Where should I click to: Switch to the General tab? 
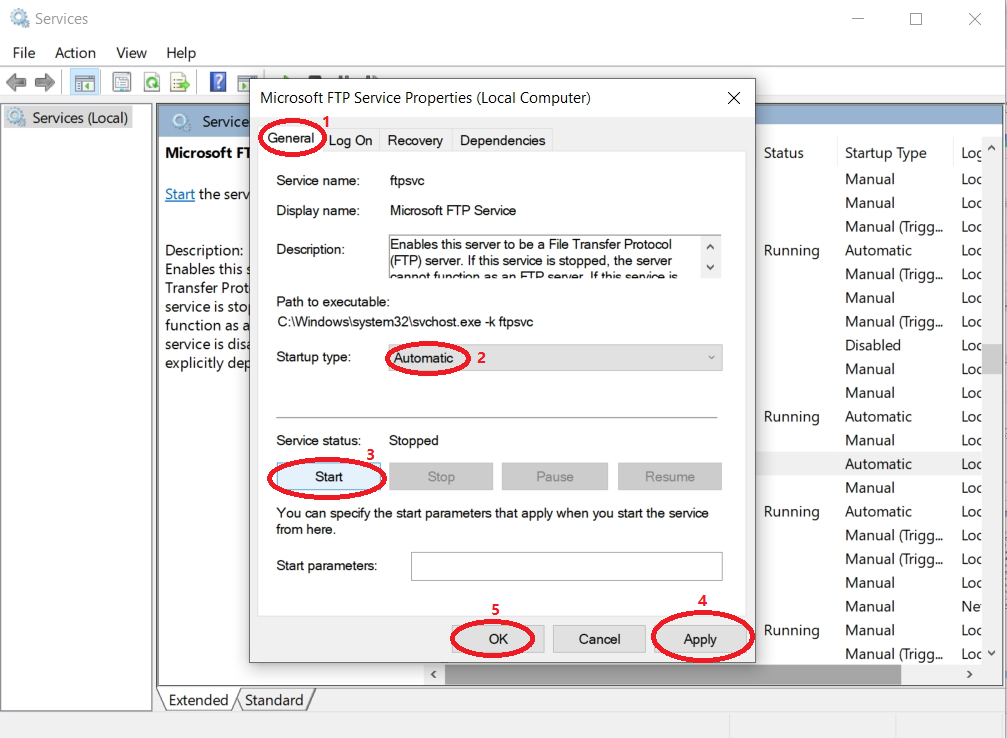click(x=291, y=138)
